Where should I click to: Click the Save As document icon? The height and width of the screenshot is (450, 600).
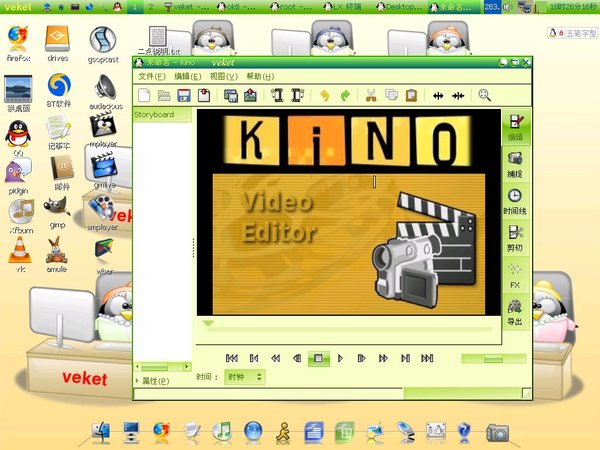point(204,95)
